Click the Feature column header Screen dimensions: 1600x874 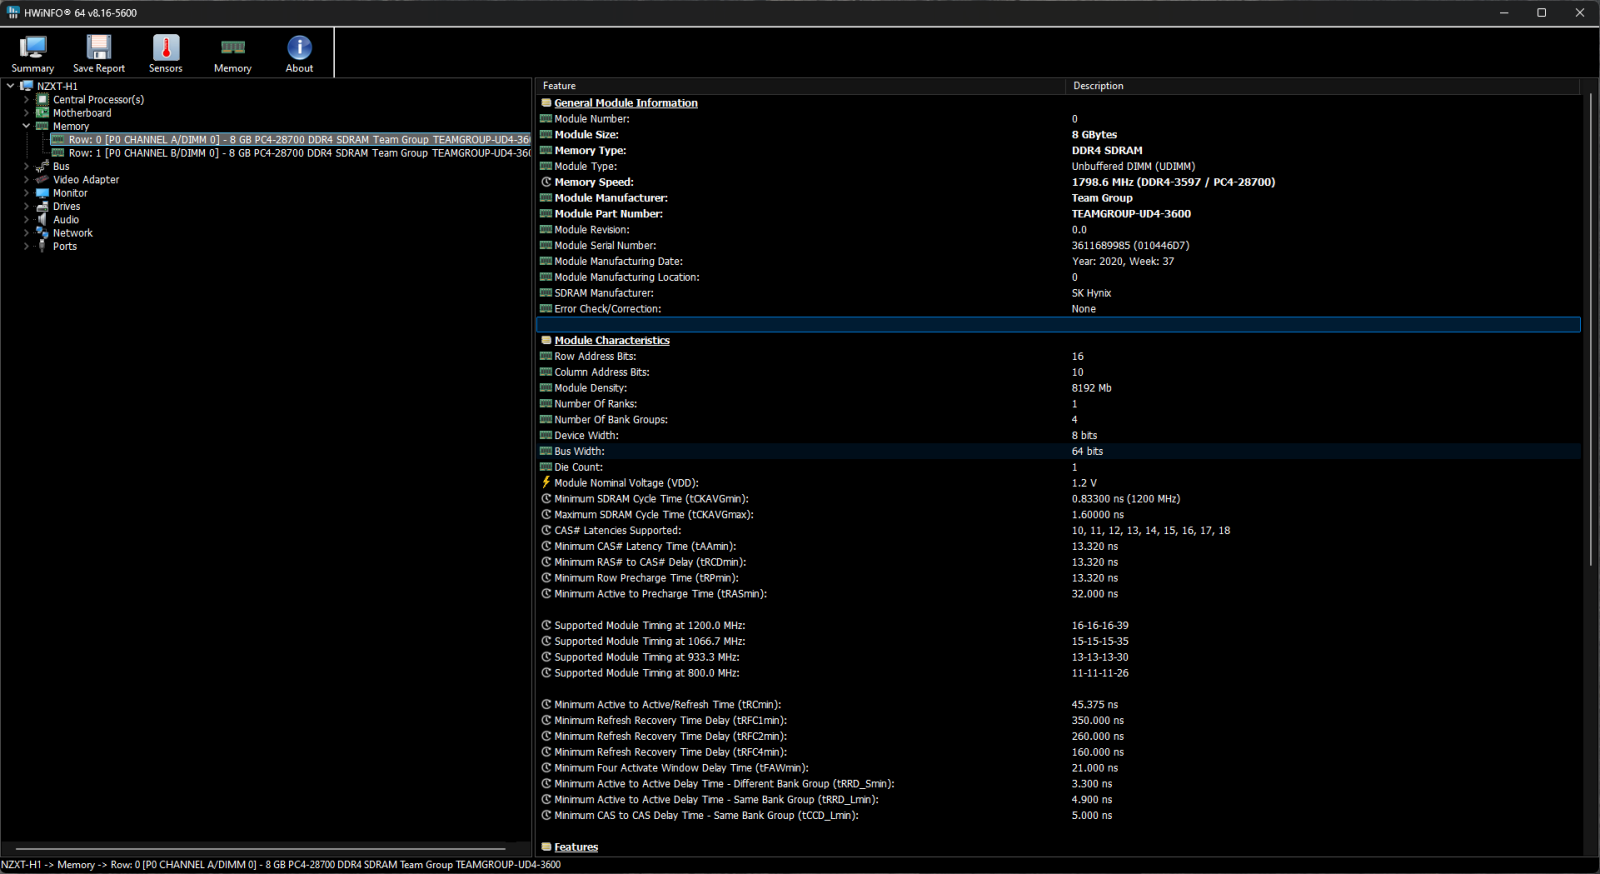pos(800,86)
